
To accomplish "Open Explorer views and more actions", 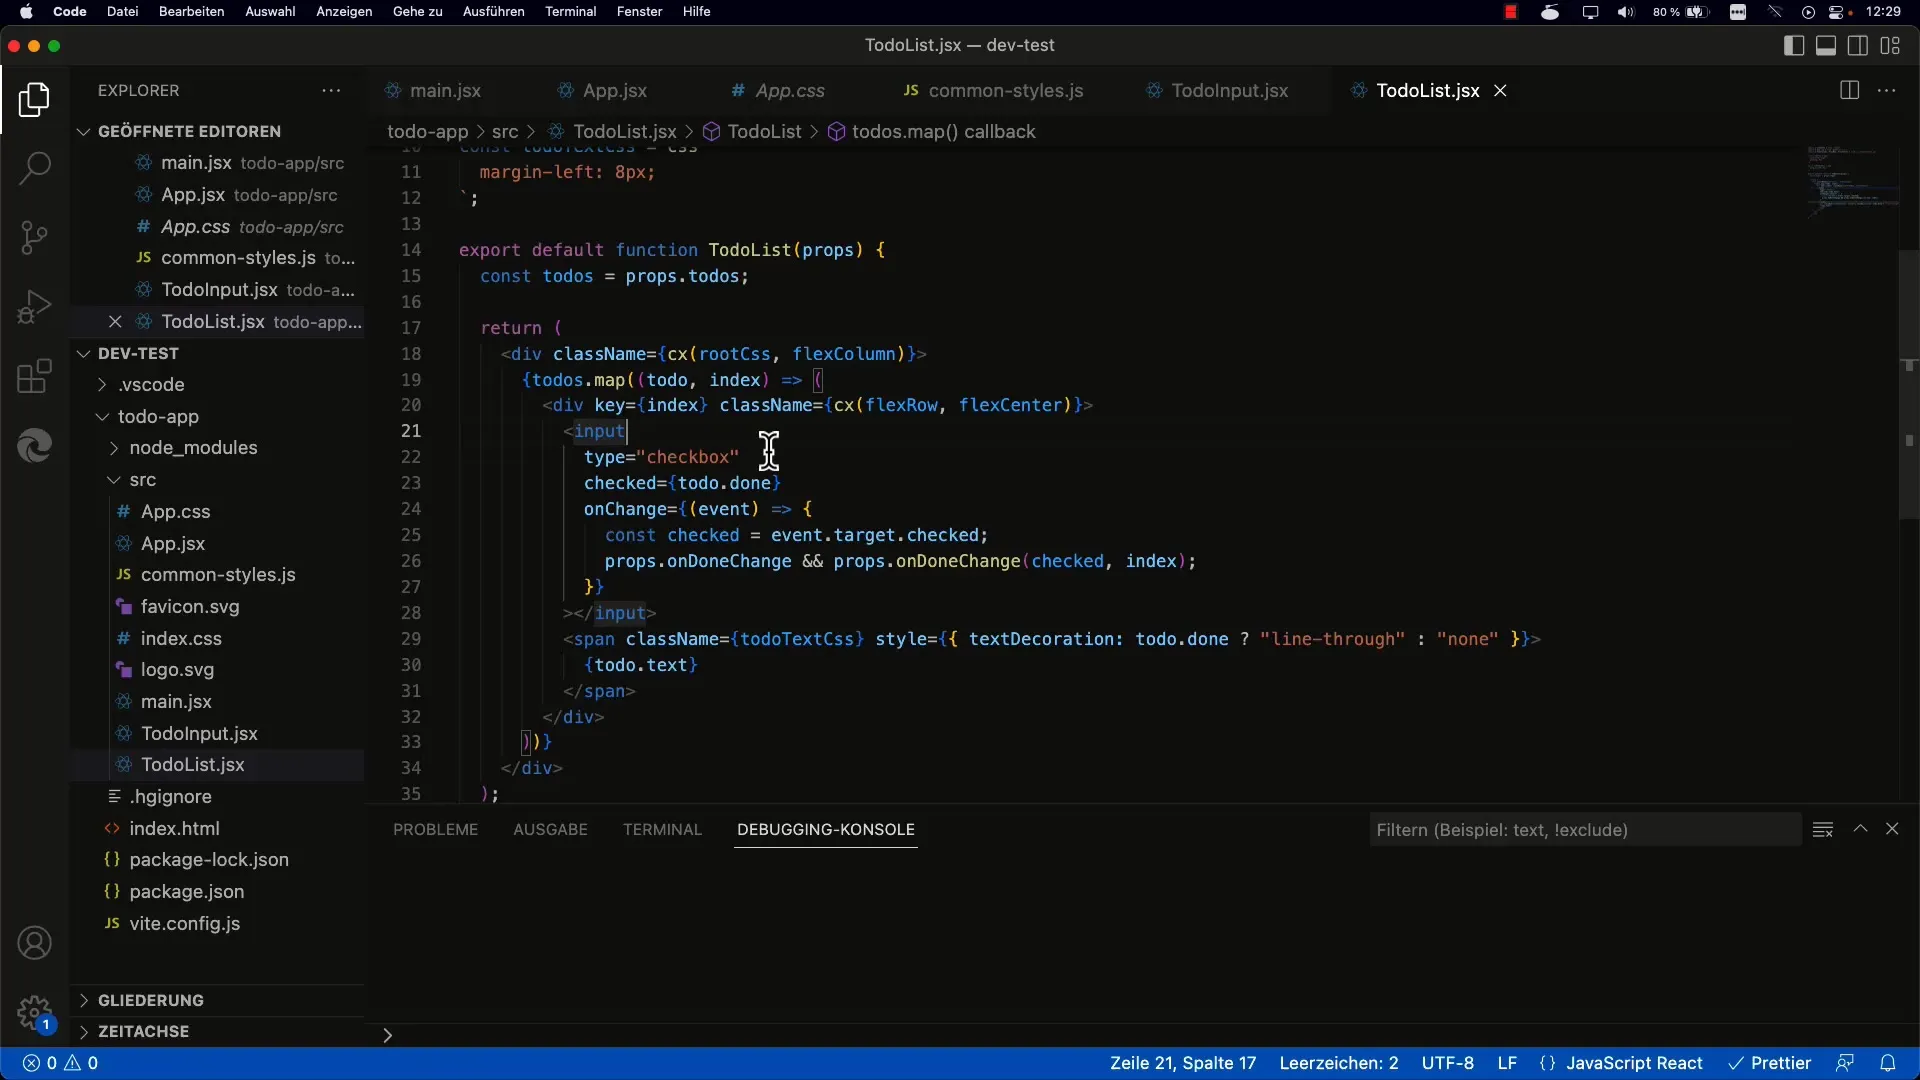I will click(x=331, y=90).
